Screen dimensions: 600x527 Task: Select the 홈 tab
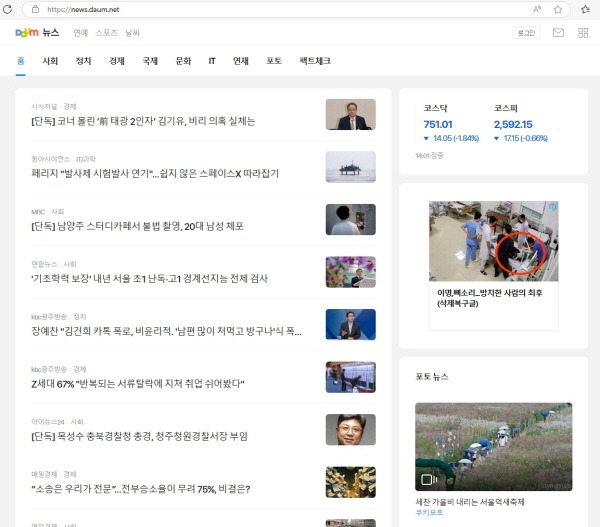[x=21, y=61]
